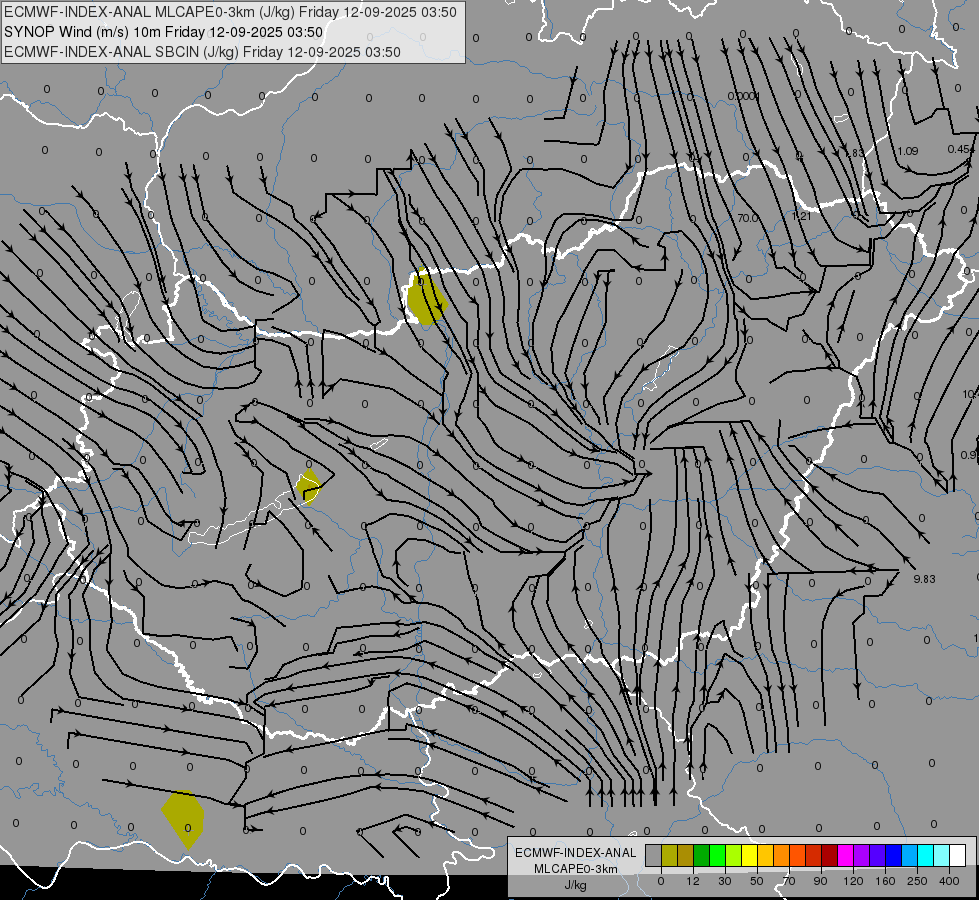Choose the orange swatch left of 70

click(x=782, y=855)
